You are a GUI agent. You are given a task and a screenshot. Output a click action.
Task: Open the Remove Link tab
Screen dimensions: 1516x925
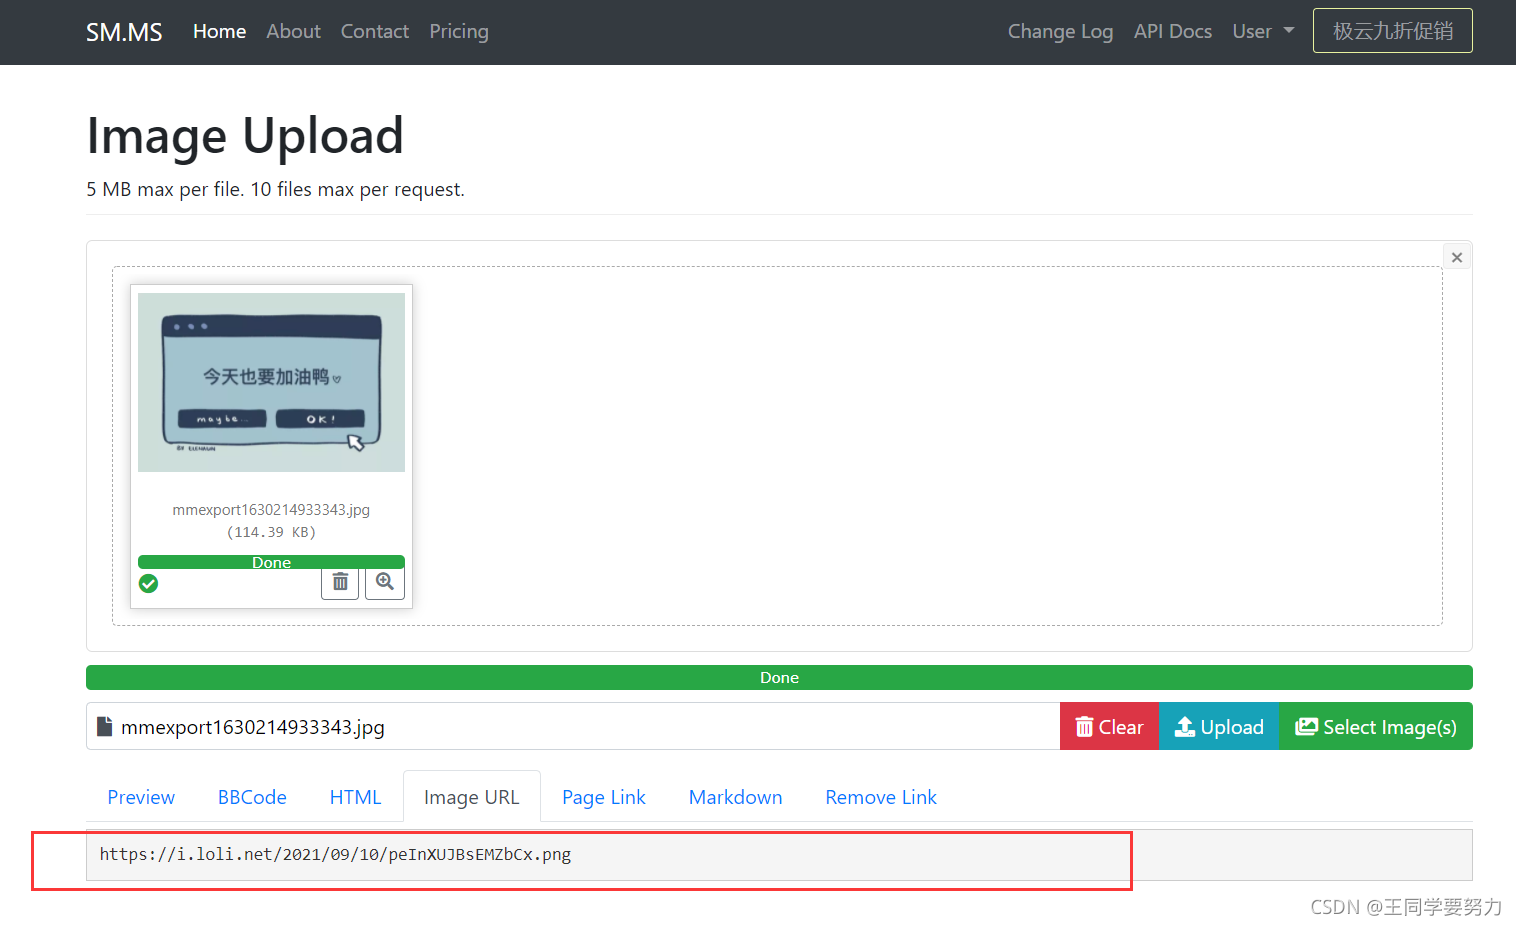[881, 797]
